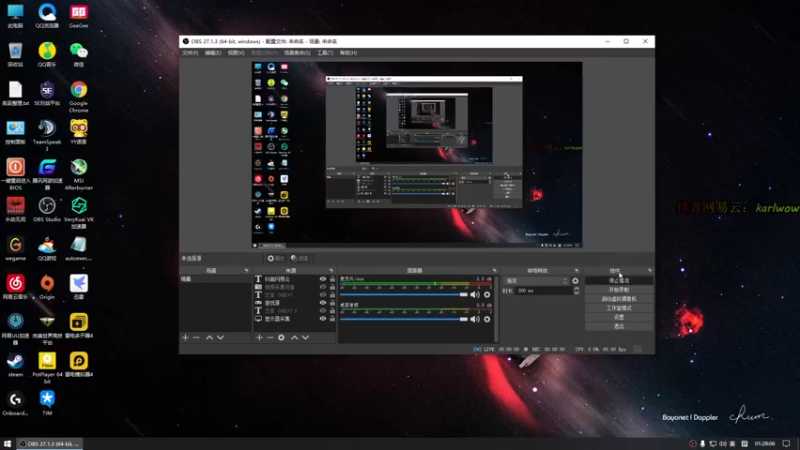Move scene down in Scenes panel
This screenshot has height=450, width=800.
[220, 337]
